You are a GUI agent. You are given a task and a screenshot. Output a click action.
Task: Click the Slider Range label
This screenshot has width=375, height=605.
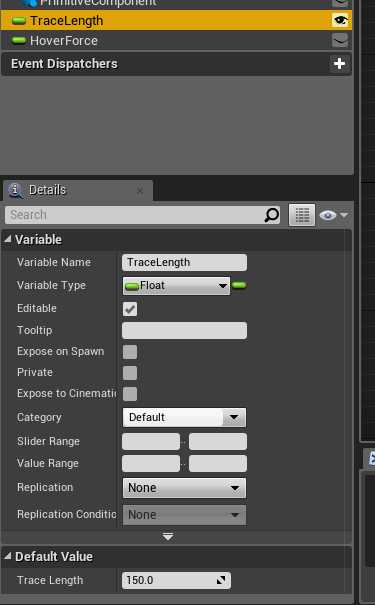pos(49,441)
